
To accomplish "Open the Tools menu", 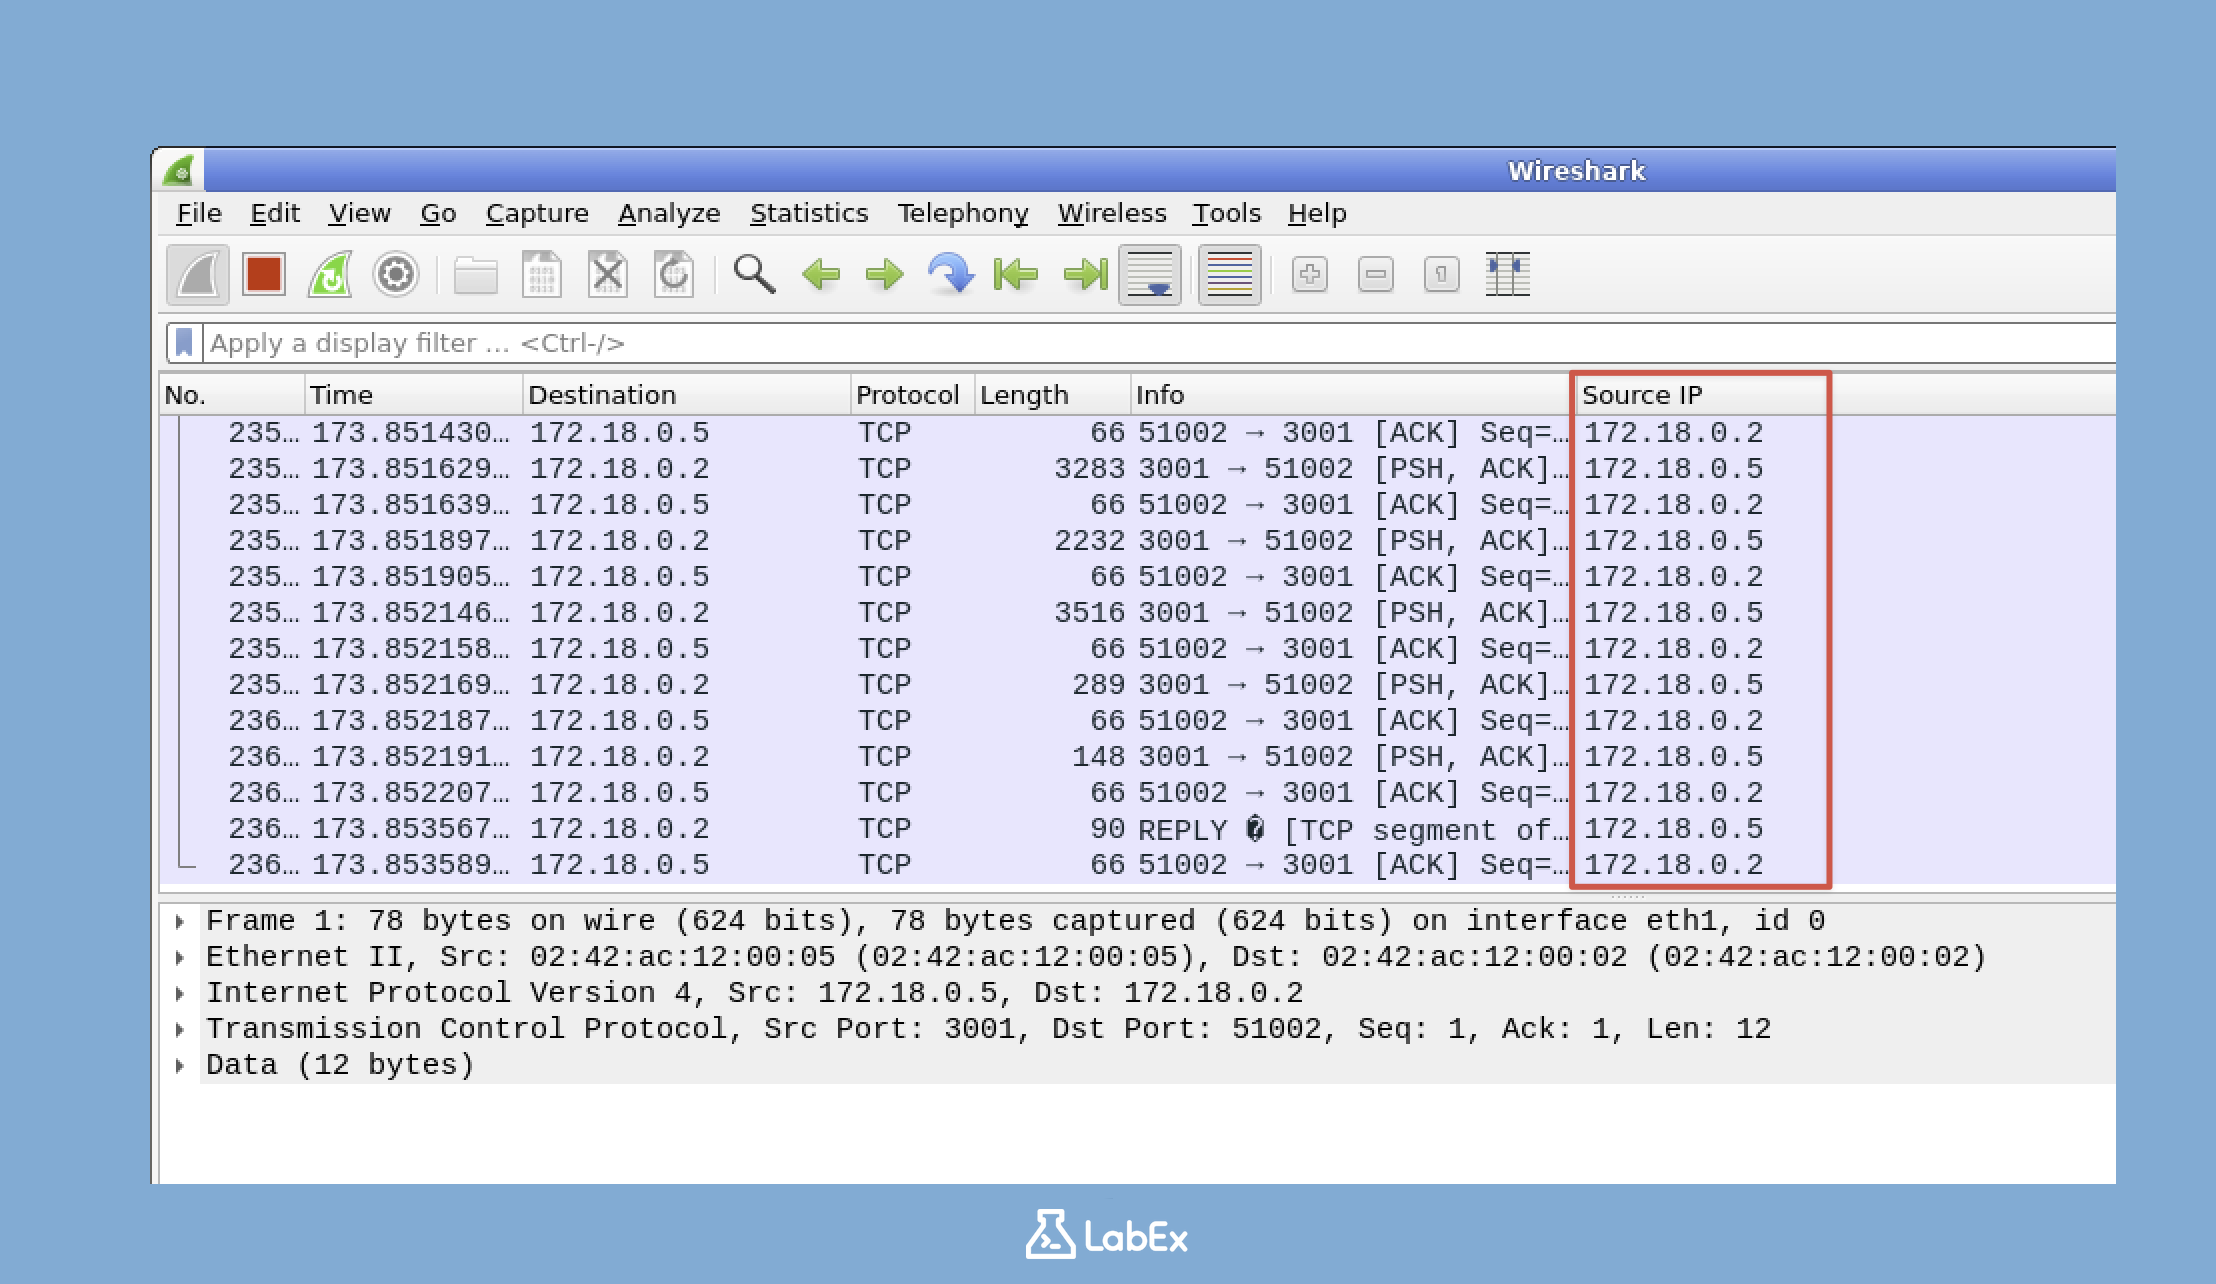I will (x=1226, y=213).
